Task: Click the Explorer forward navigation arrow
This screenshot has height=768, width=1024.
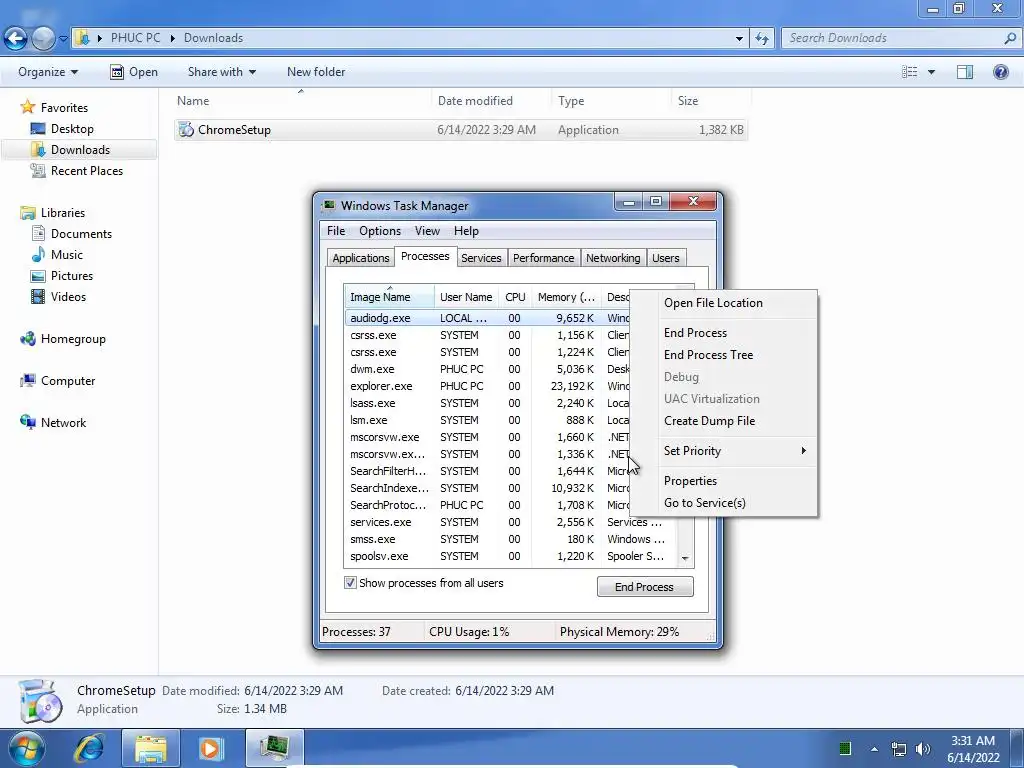Action: (x=43, y=39)
